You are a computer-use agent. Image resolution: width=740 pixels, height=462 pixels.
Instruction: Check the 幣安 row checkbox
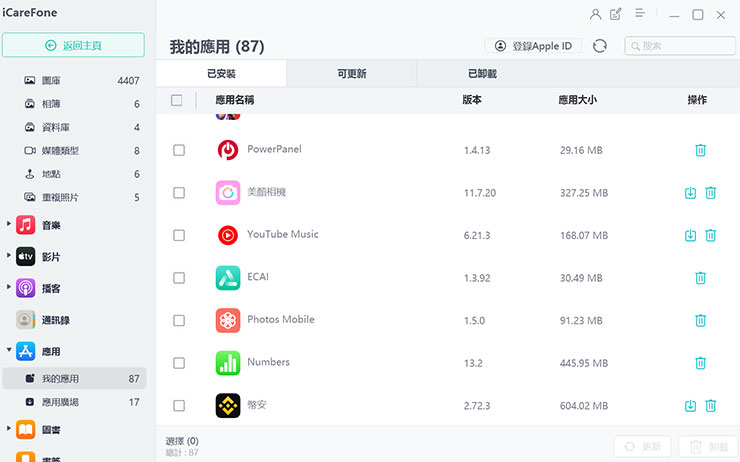tap(179, 405)
